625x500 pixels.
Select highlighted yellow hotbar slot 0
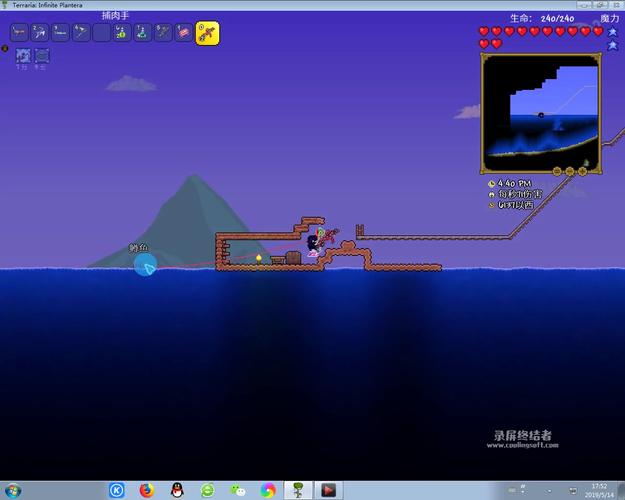(207, 33)
